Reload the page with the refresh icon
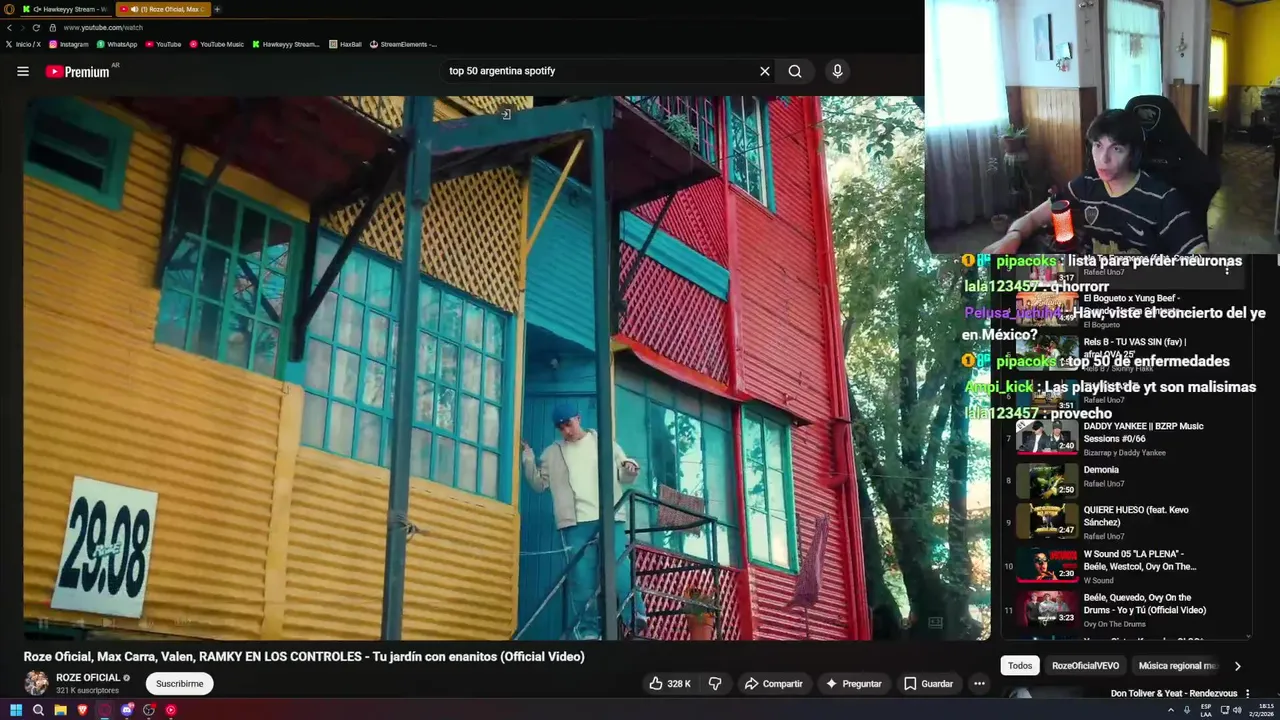This screenshot has width=1280, height=720. [36, 28]
